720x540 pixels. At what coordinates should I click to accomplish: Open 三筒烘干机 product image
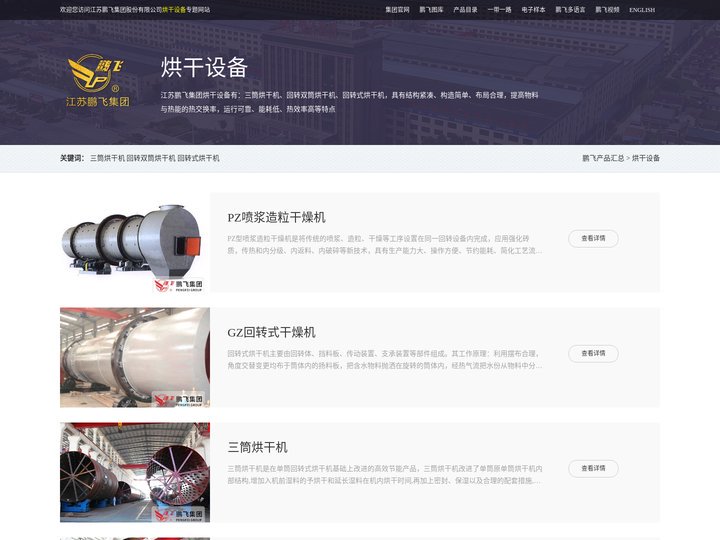[135, 472]
